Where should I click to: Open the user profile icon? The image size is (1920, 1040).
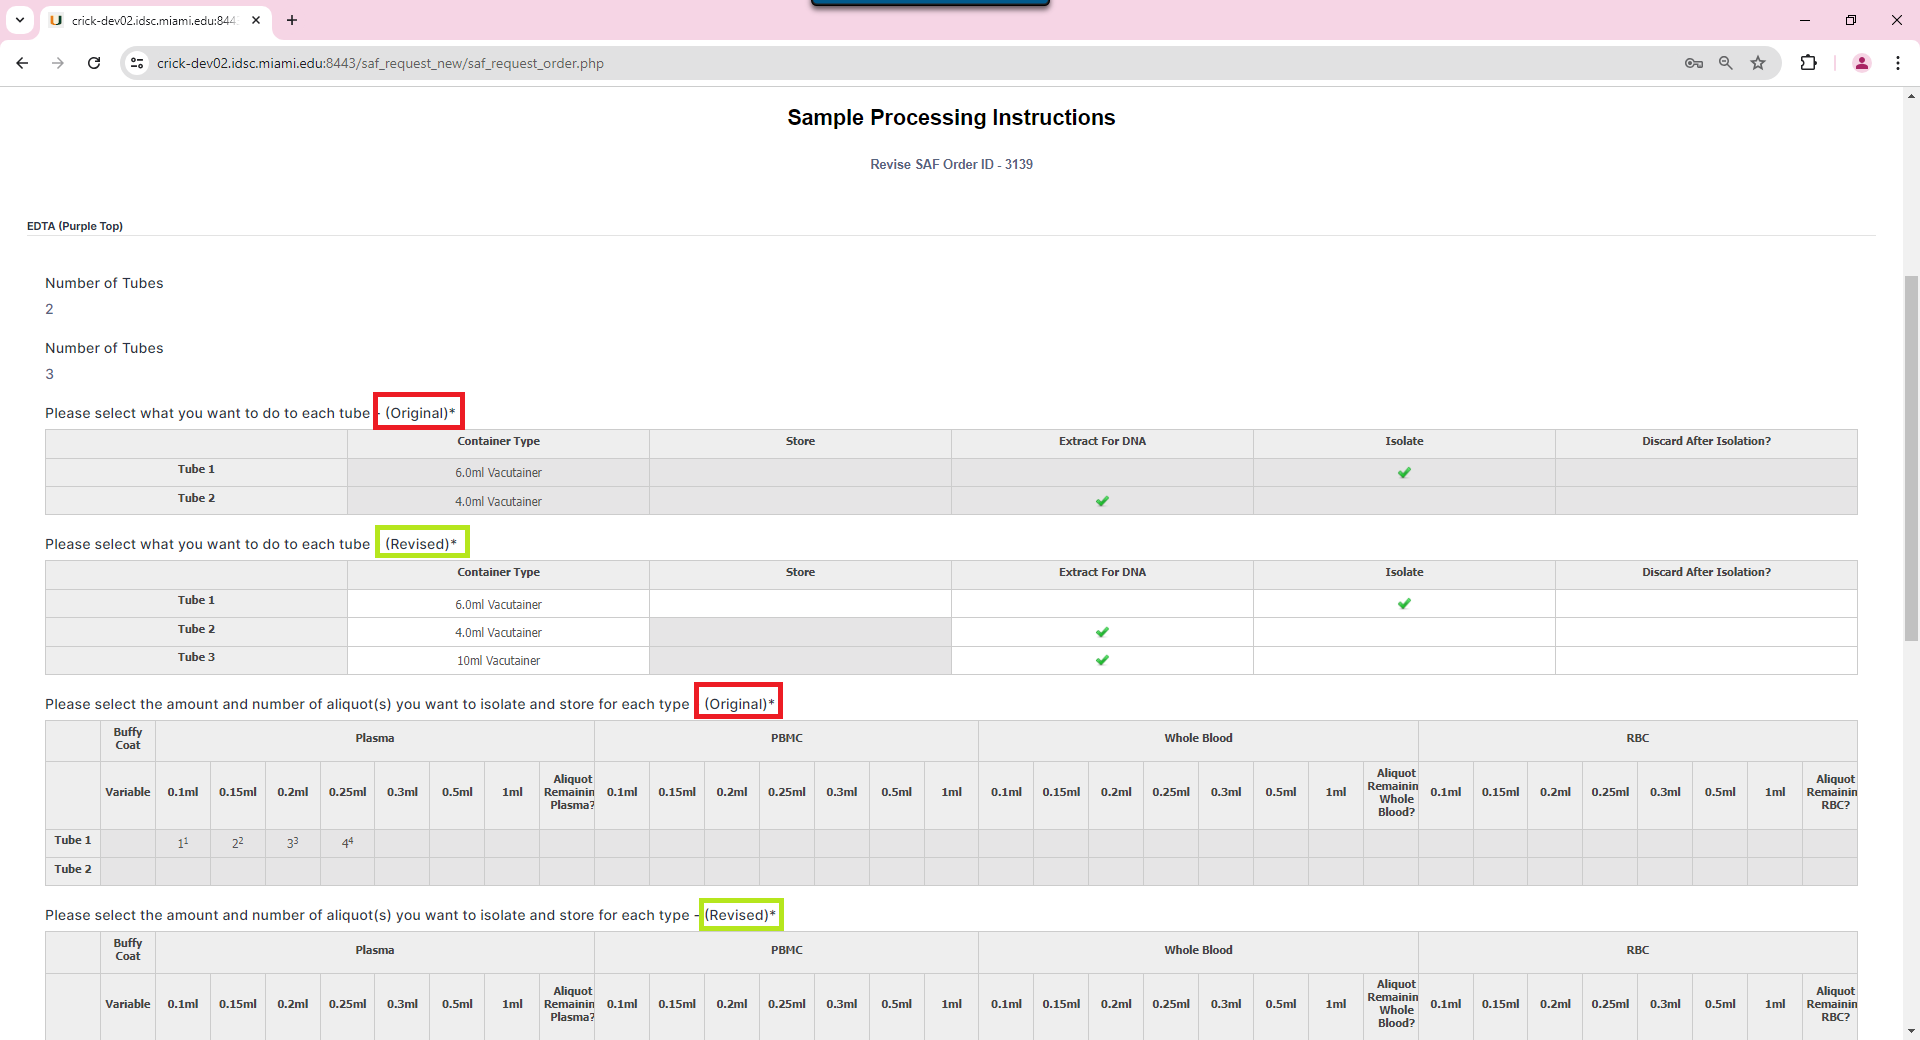(1861, 63)
